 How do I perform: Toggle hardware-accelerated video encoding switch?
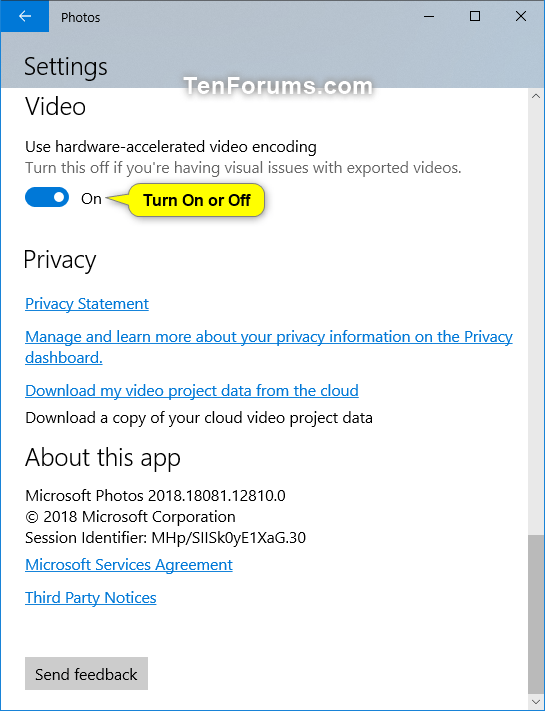[x=47, y=198]
